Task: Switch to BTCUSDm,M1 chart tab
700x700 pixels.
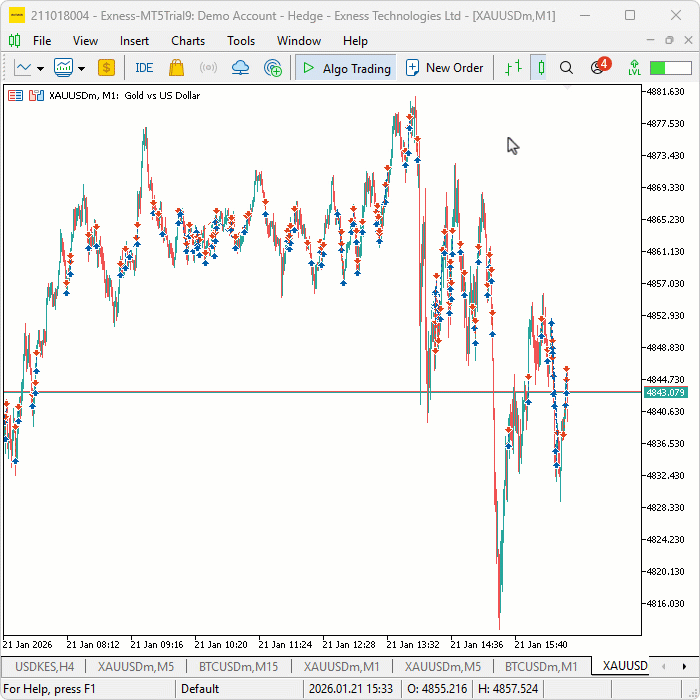Action: tap(541, 667)
